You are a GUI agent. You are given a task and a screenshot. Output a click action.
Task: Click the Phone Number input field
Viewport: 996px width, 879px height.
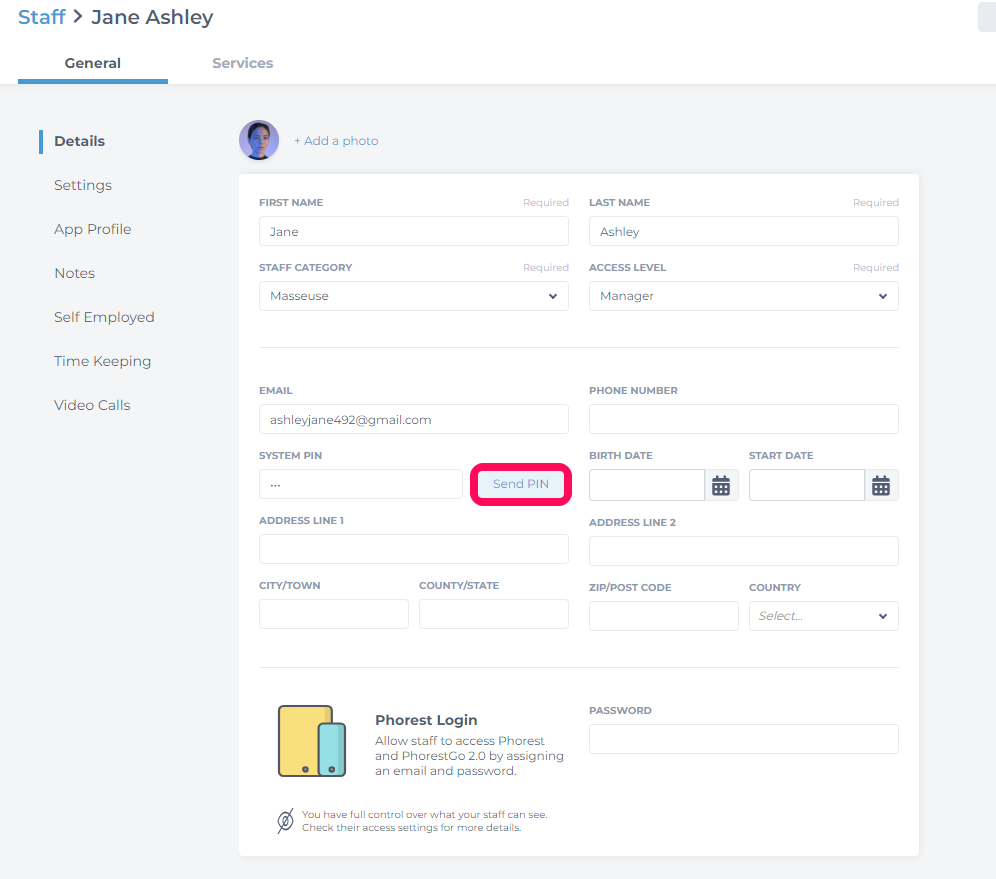(743, 419)
